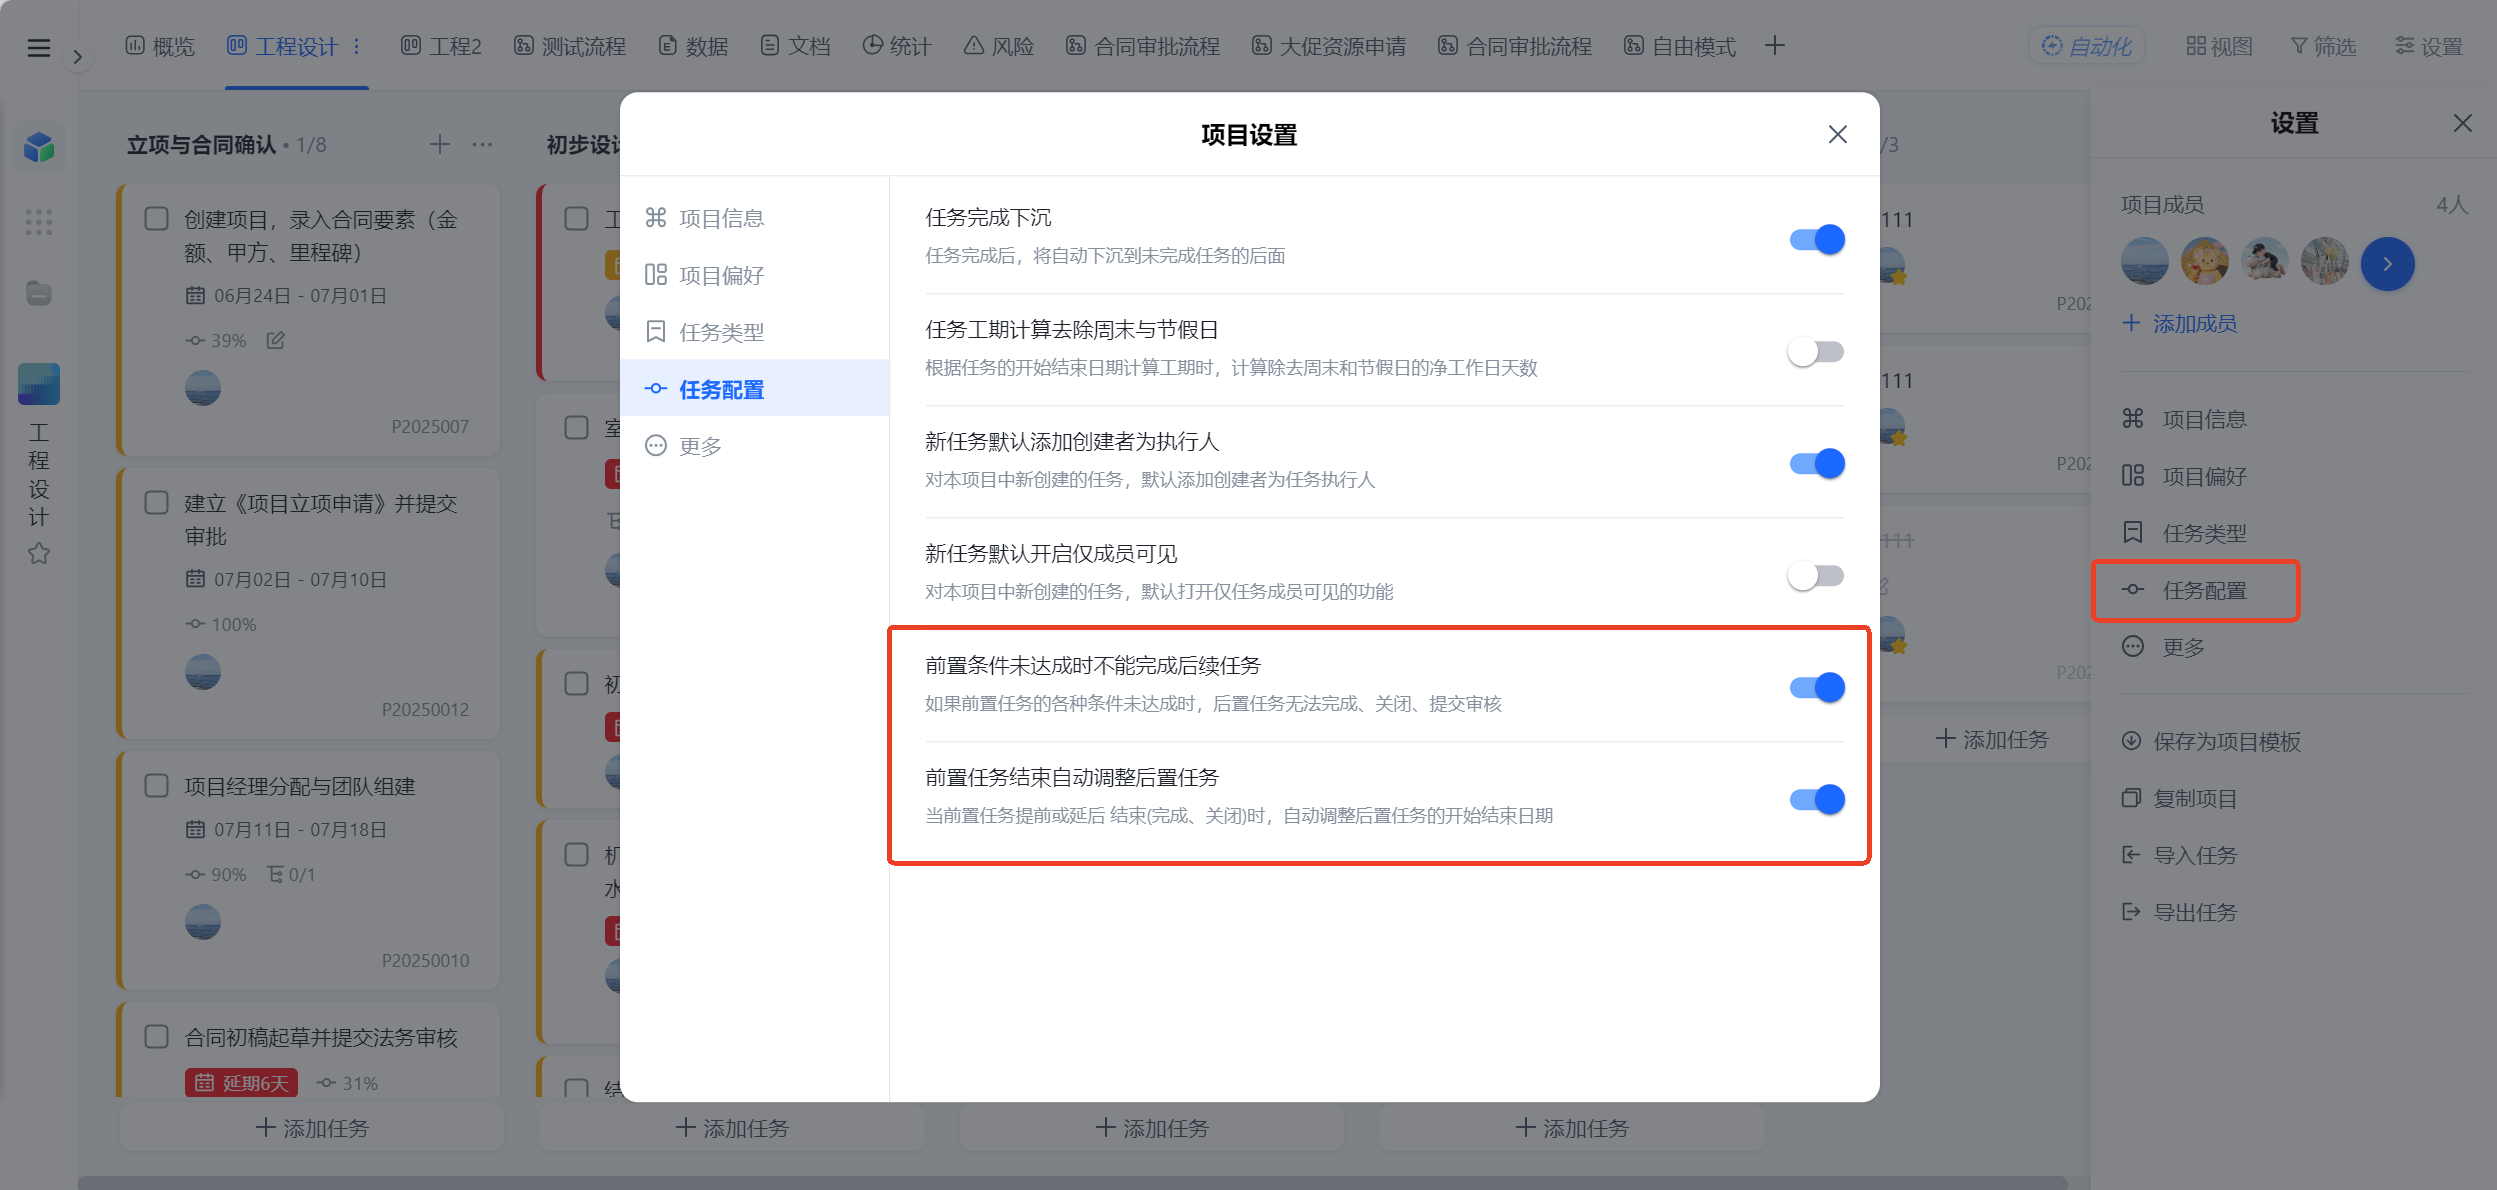Screen dimensions: 2497x1190
Task: Check the 创建项目，录入合同要素 task checkbox
Action: point(157,219)
